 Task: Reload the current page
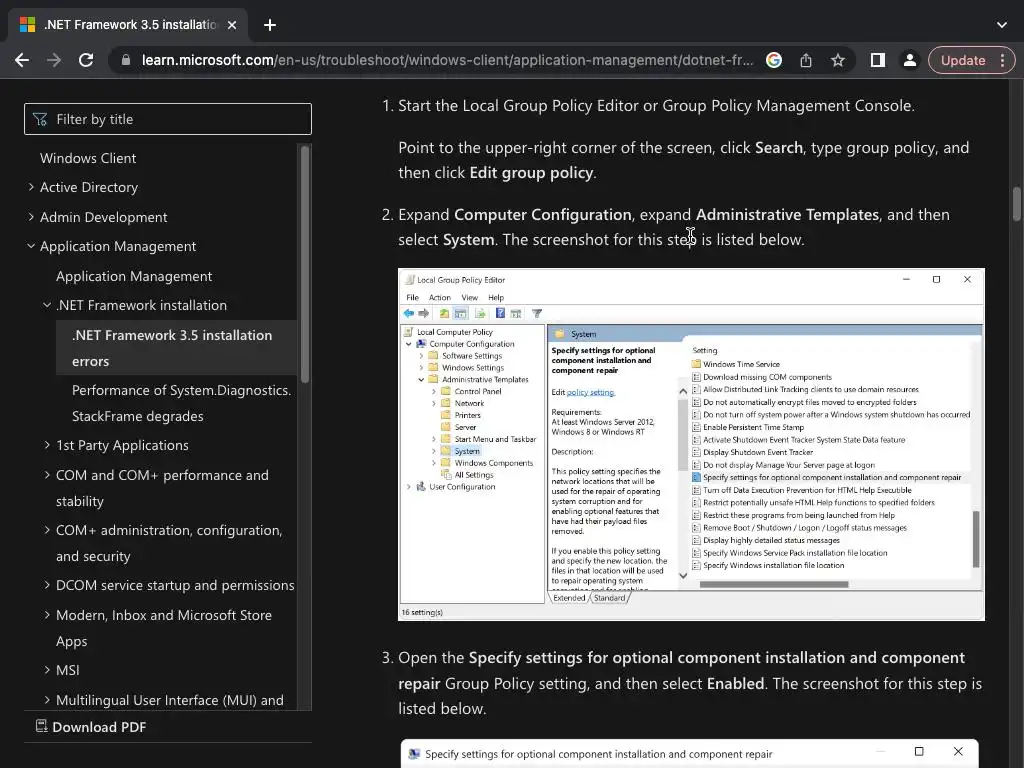tap(86, 60)
